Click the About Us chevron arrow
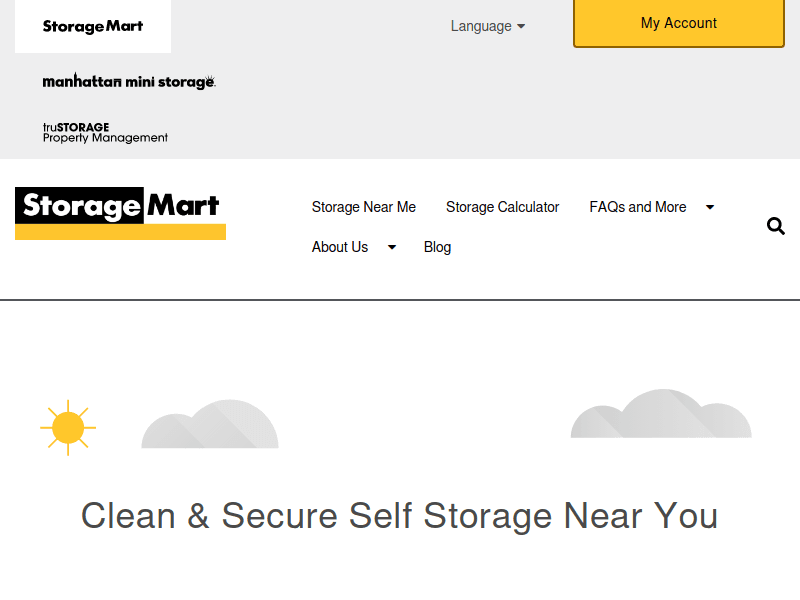The image size is (800, 600). pyautogui.click(x=391, y=247)
